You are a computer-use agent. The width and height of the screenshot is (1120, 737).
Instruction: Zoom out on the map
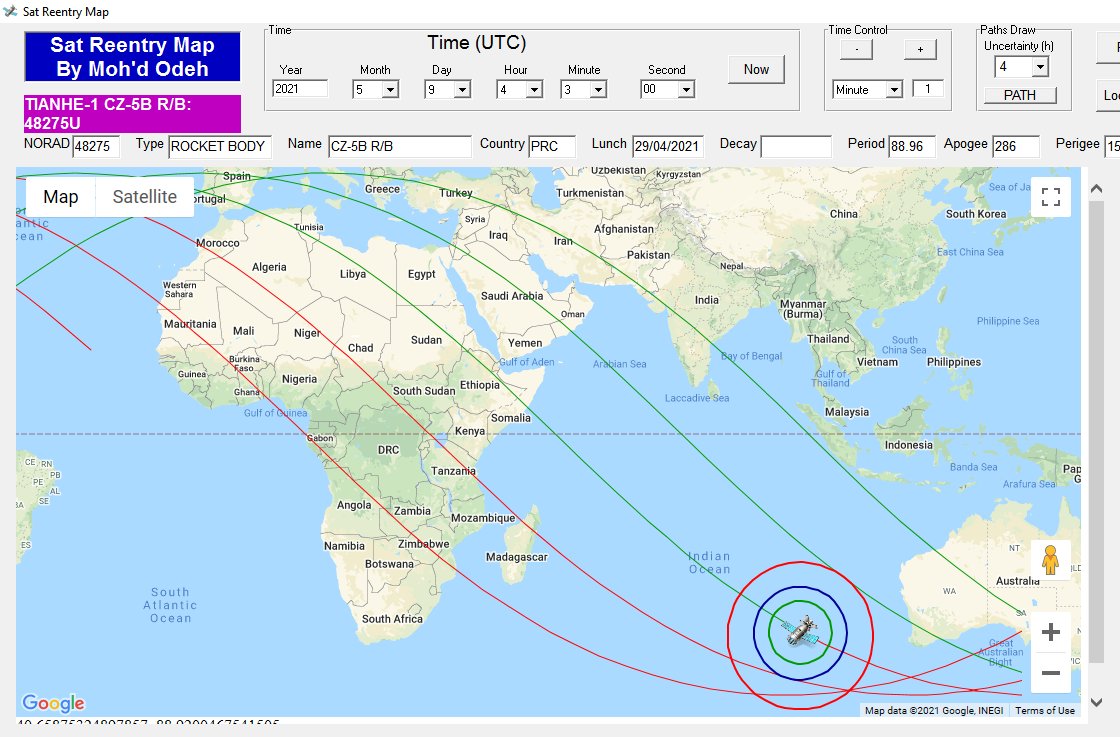[x=1050, y=673]
